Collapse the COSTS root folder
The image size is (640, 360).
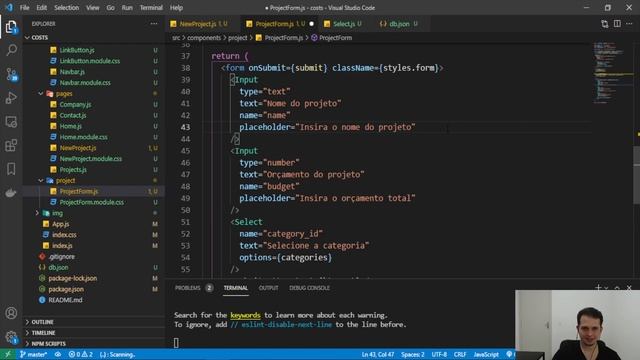point(27,38)
